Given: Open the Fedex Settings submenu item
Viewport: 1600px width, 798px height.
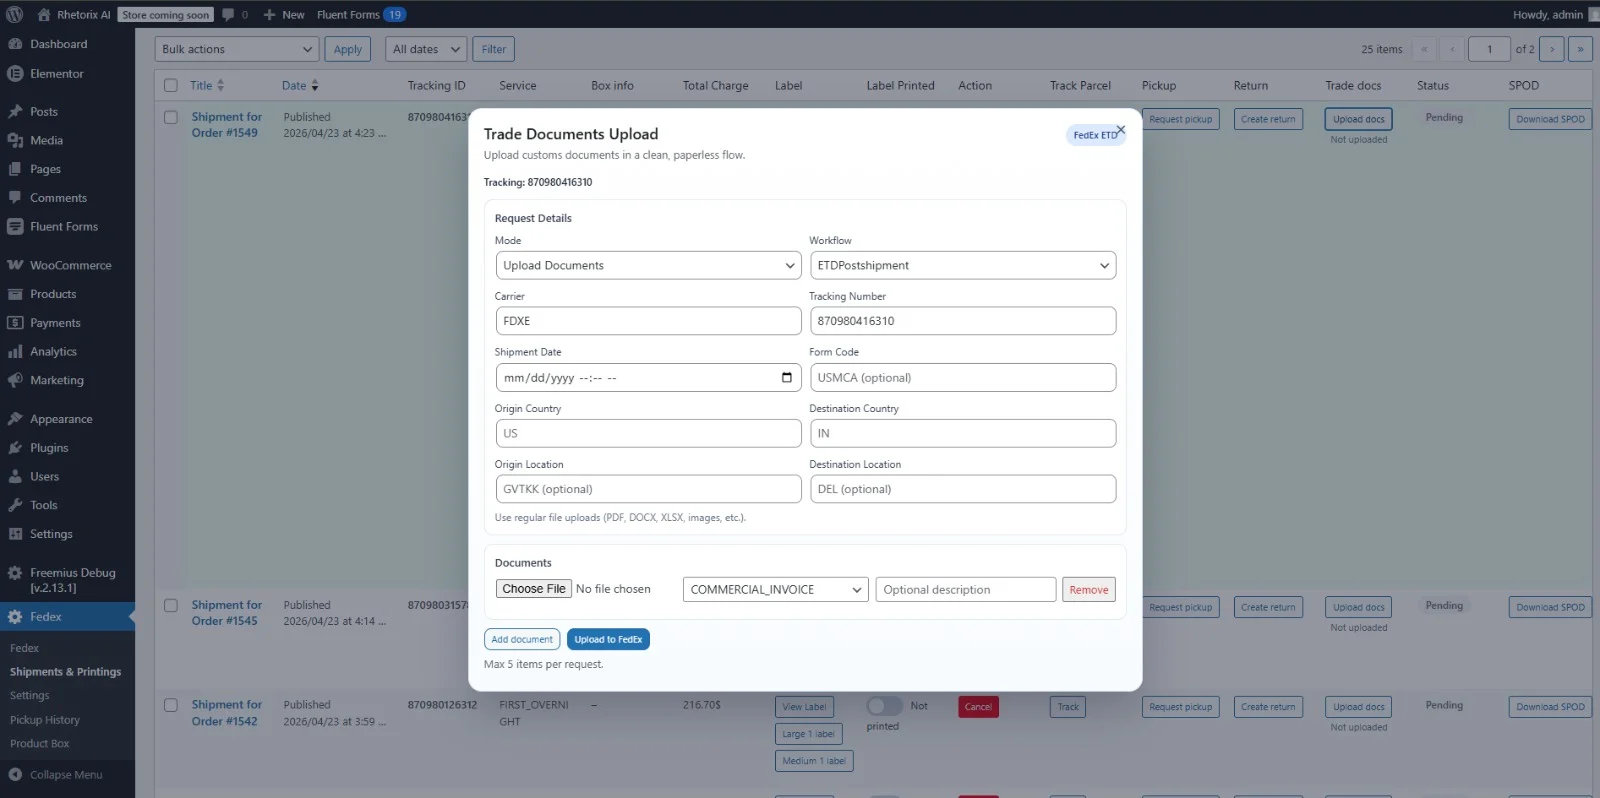Looking at the screenshot, I should tap(30, 696).
